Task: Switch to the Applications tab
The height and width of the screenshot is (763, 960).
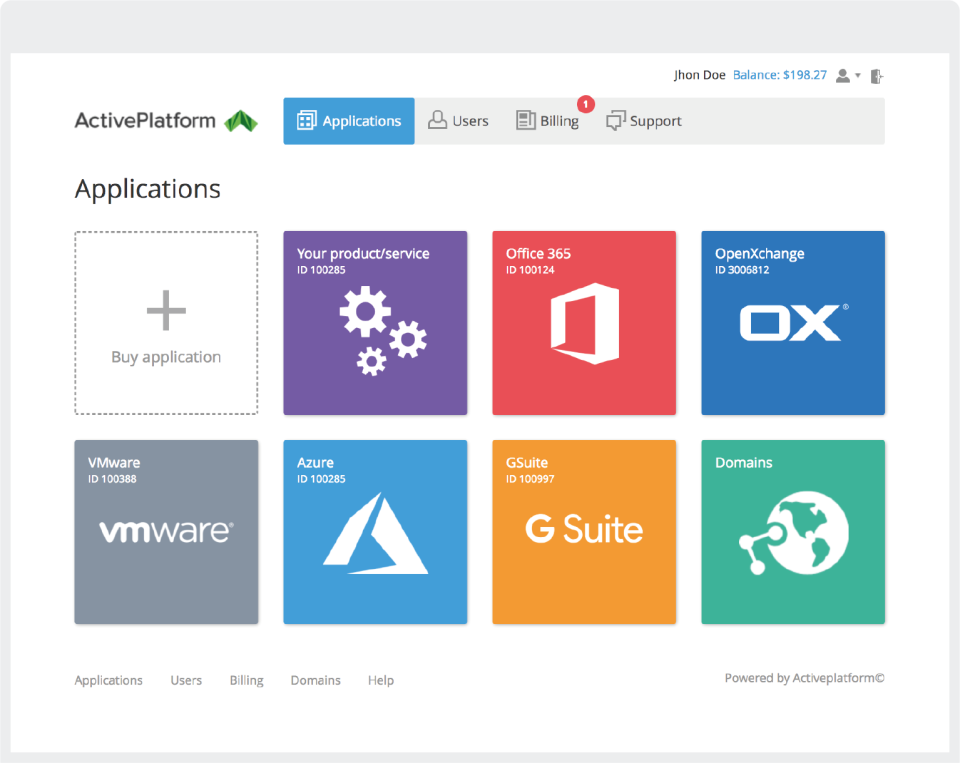Action: [x=349, y=120]
